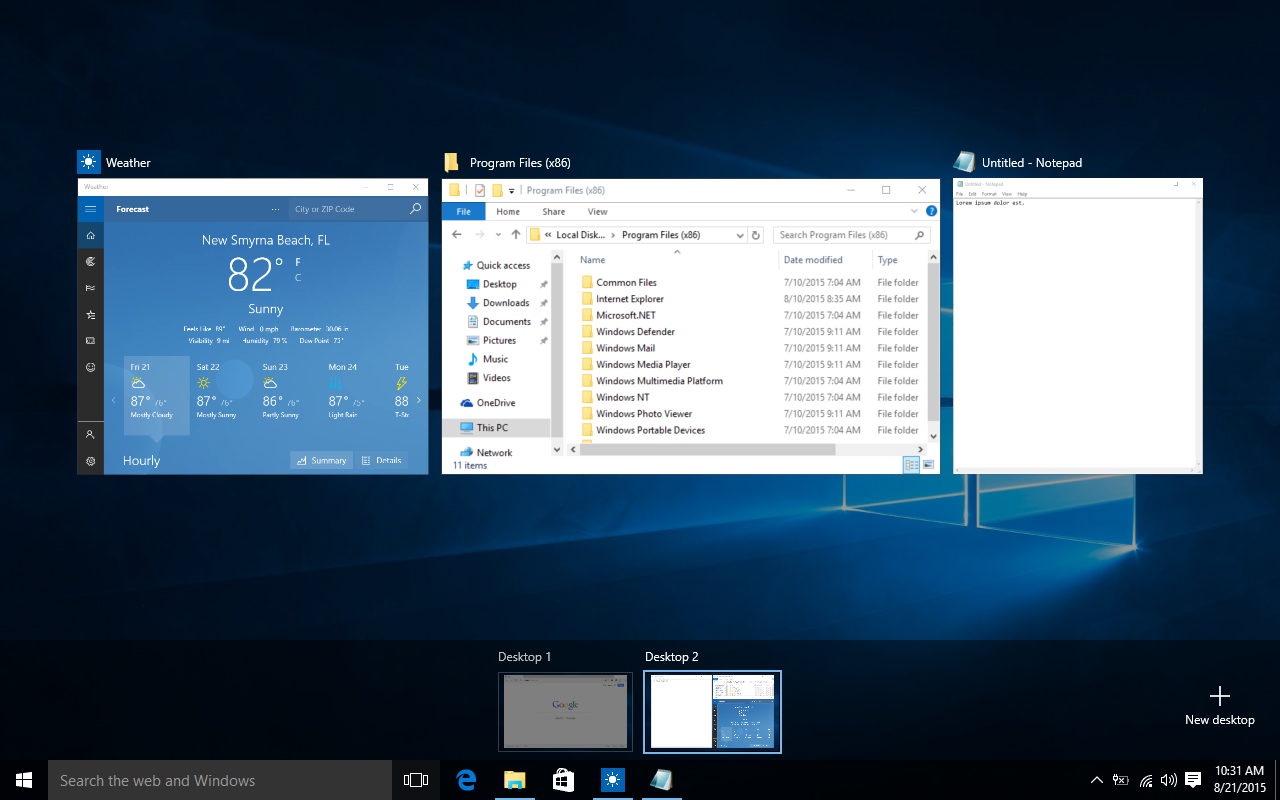Switch Explorer to details view icon
This screenshot has height=800, width=1280.
911,465
